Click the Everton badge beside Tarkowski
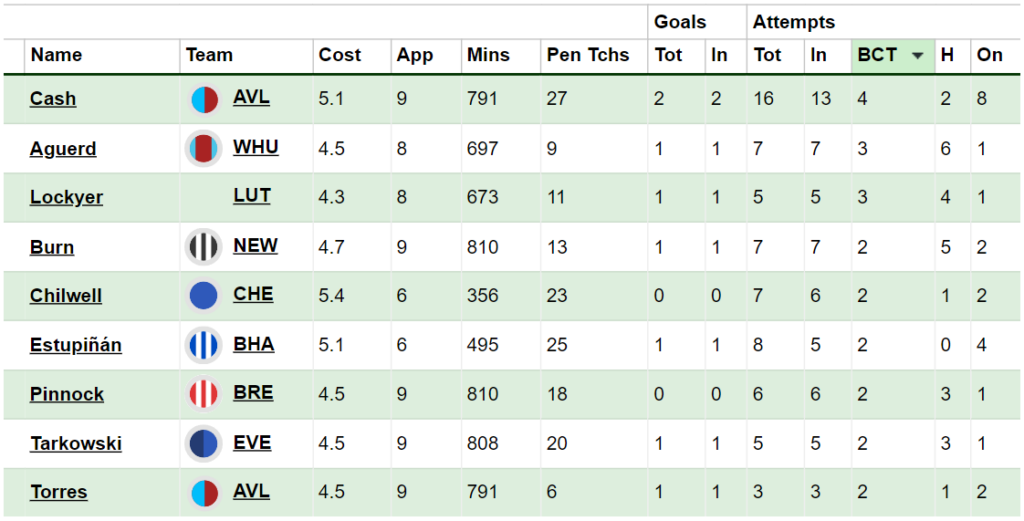This screenshot has height=521, width=1024. (204, 443)
